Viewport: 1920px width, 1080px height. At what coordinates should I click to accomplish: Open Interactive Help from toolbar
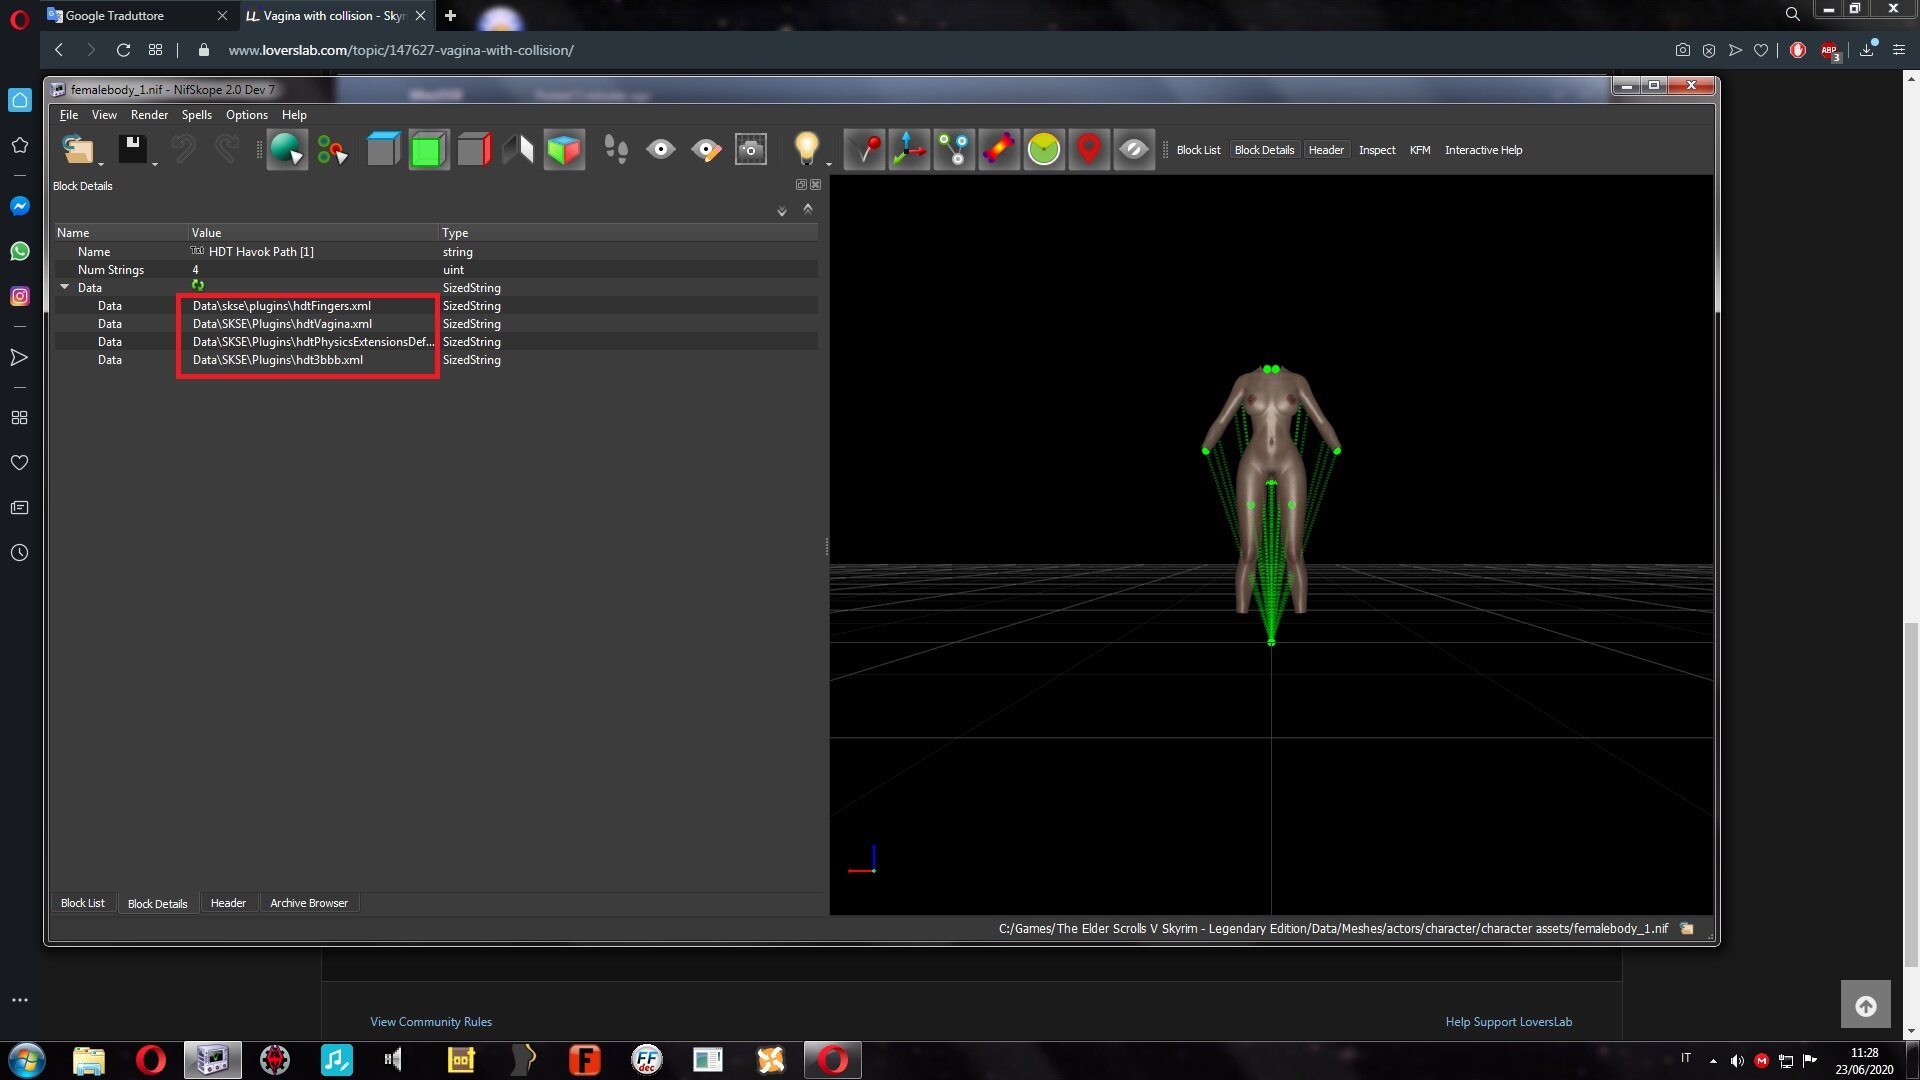click(x=1483, y=150)
